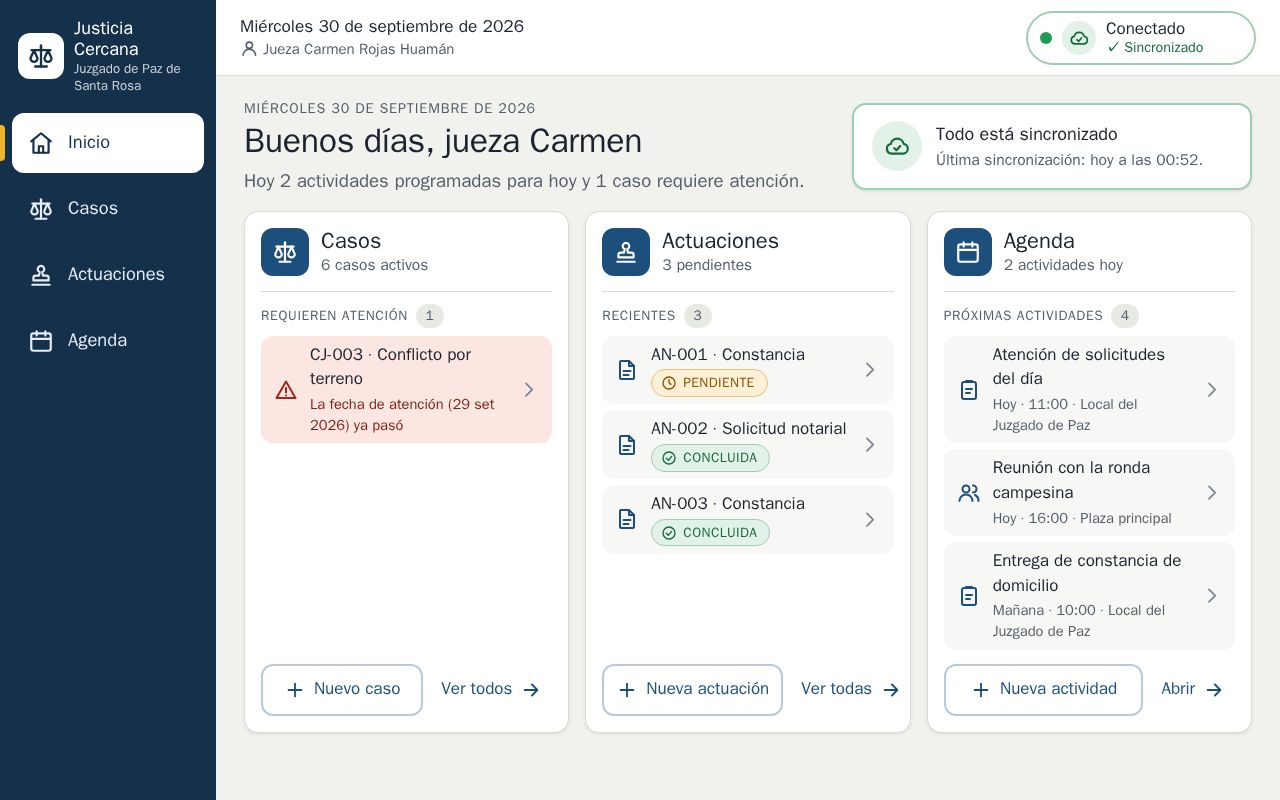Screen dimensions: 1280x800
Task: Open AN-001 Constancia via its chevron
Action: [x=870, y=370]
